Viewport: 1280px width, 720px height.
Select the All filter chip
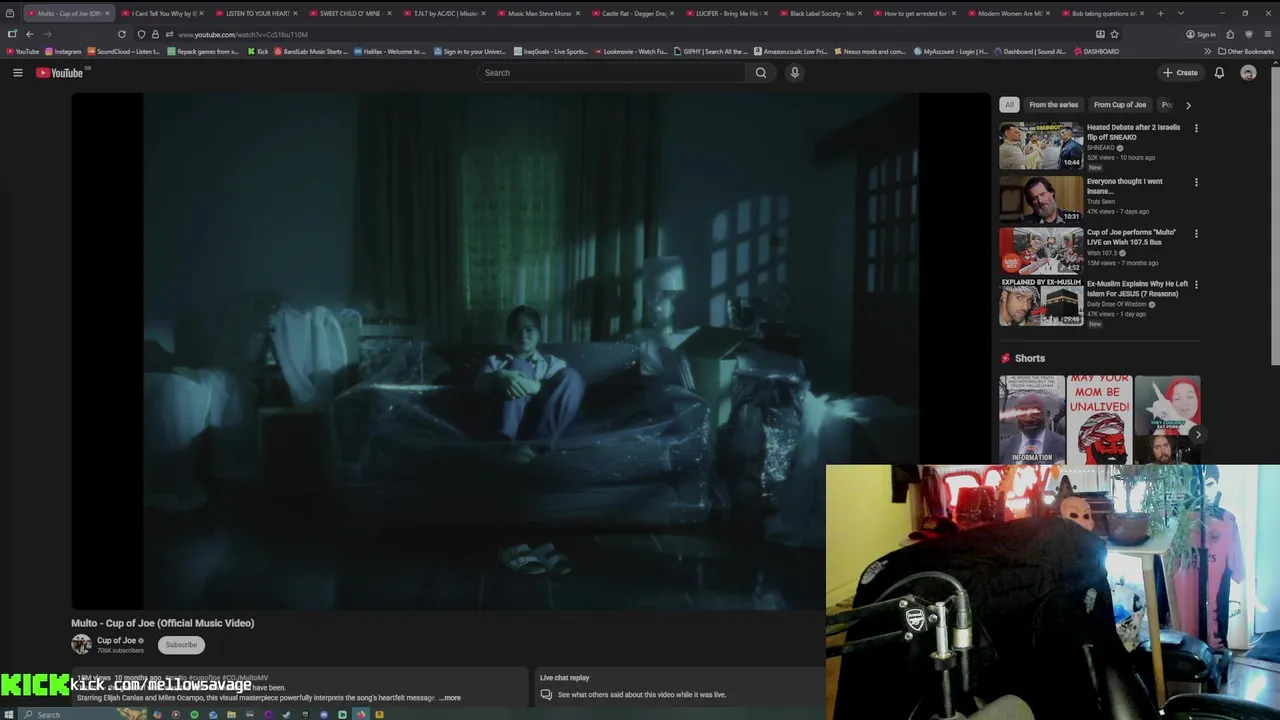(1009, 105)
